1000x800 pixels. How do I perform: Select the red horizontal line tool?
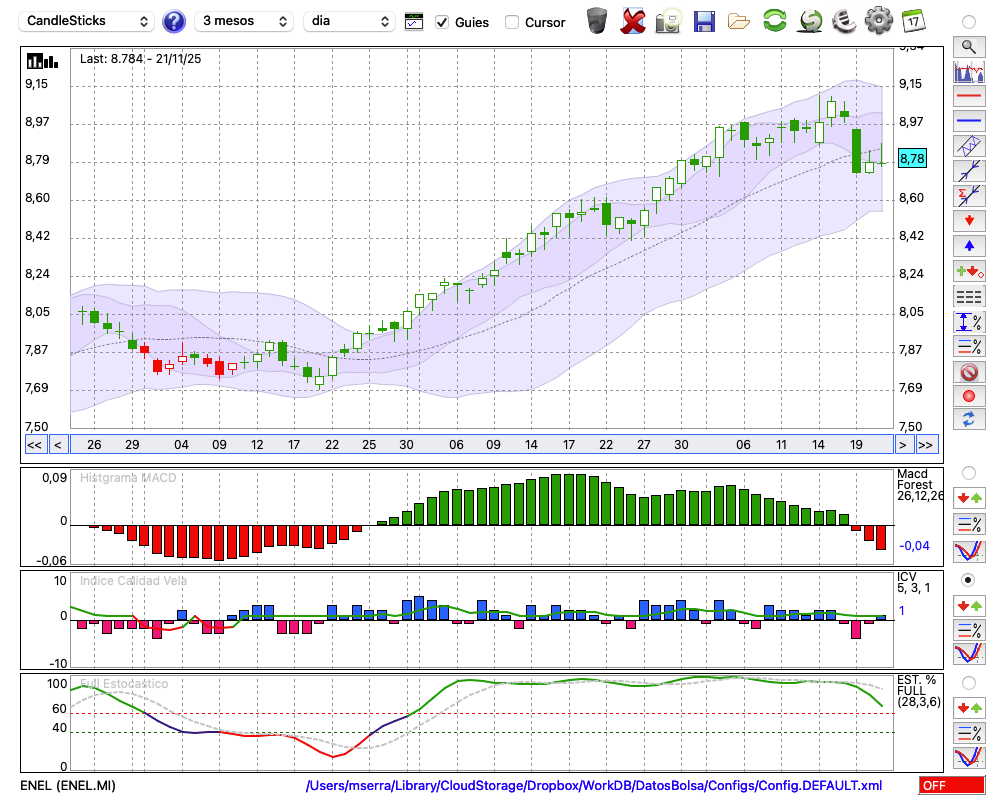[969, 96]
